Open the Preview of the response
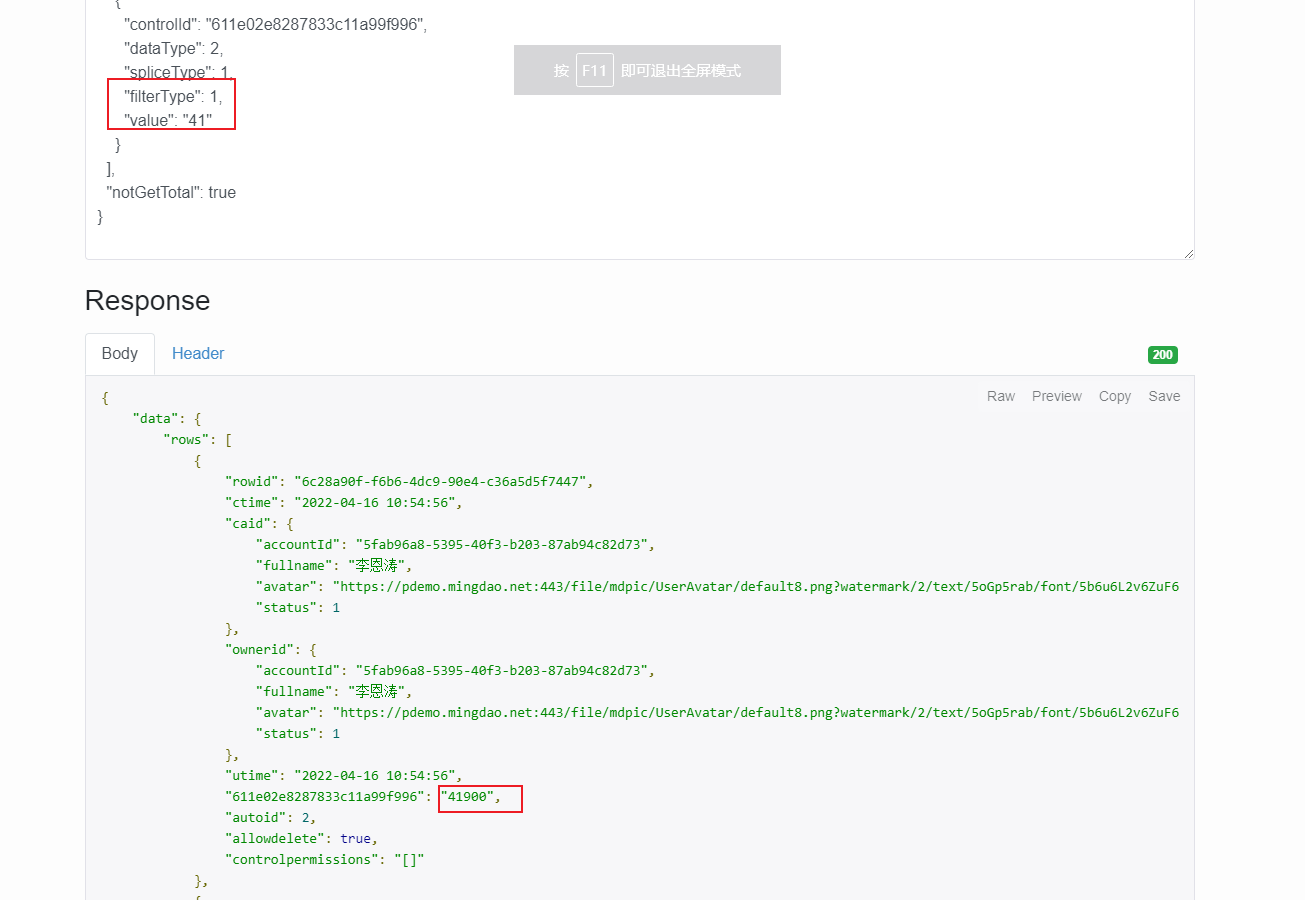This screenshot has width=1305, height=900. coord(1056,396)
